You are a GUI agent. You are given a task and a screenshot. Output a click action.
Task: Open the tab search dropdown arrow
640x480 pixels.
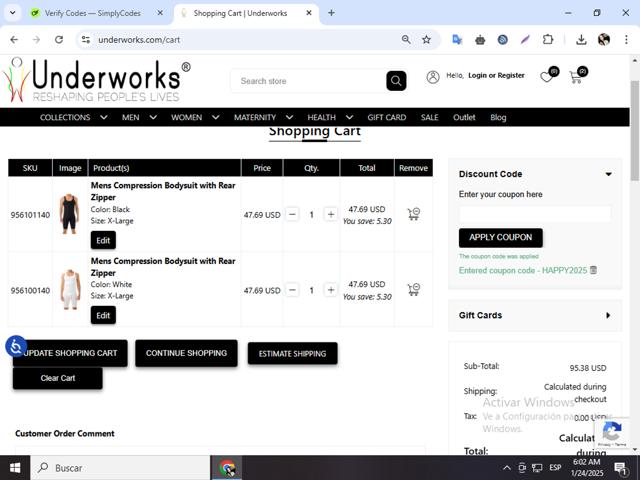click(13, 13)
